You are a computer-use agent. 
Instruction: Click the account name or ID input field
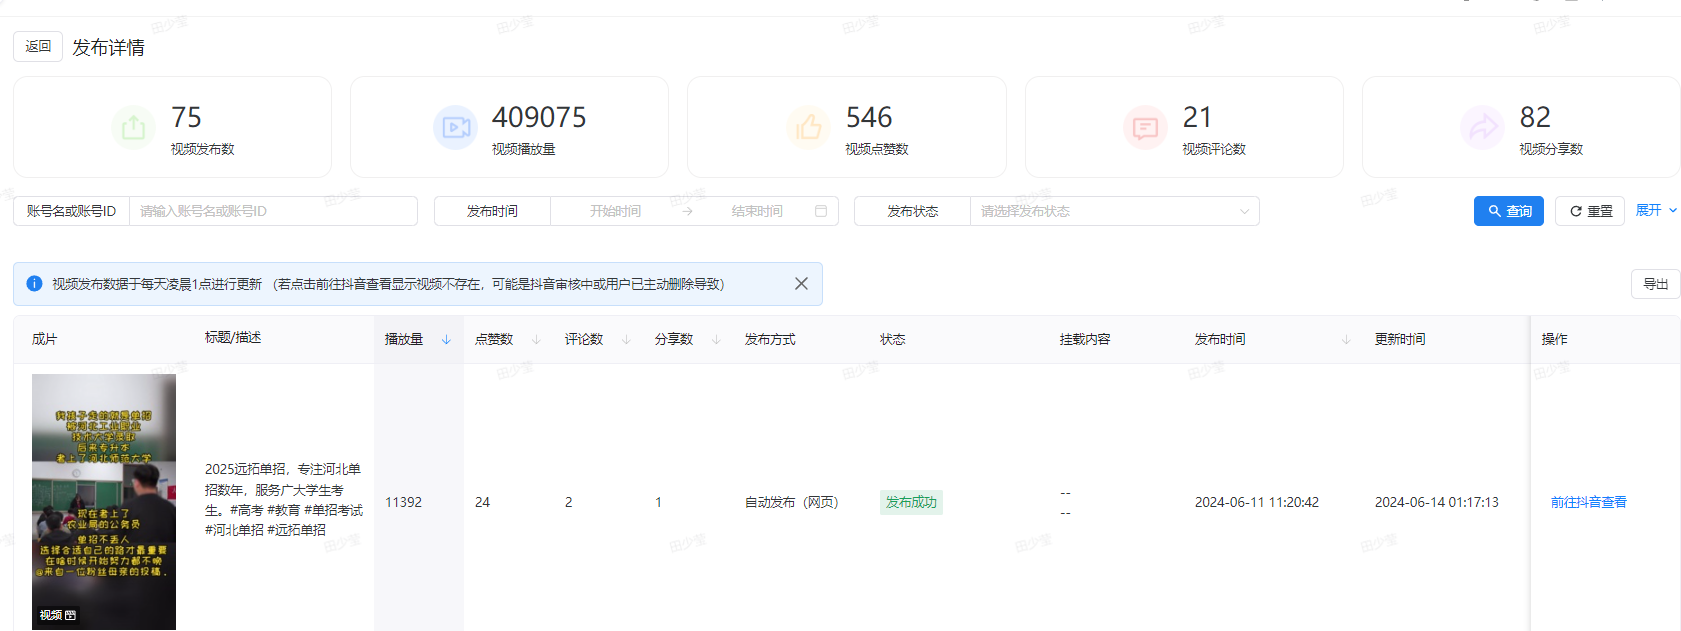(272, 211)
